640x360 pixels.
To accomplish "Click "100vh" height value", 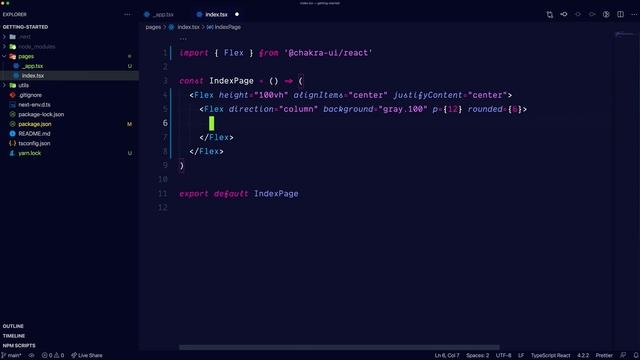I will (x=271, y=95).
